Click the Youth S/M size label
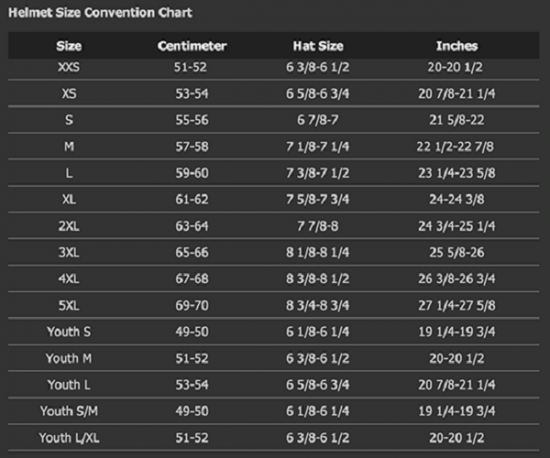 pyautogui.click(x=69, y=411)
